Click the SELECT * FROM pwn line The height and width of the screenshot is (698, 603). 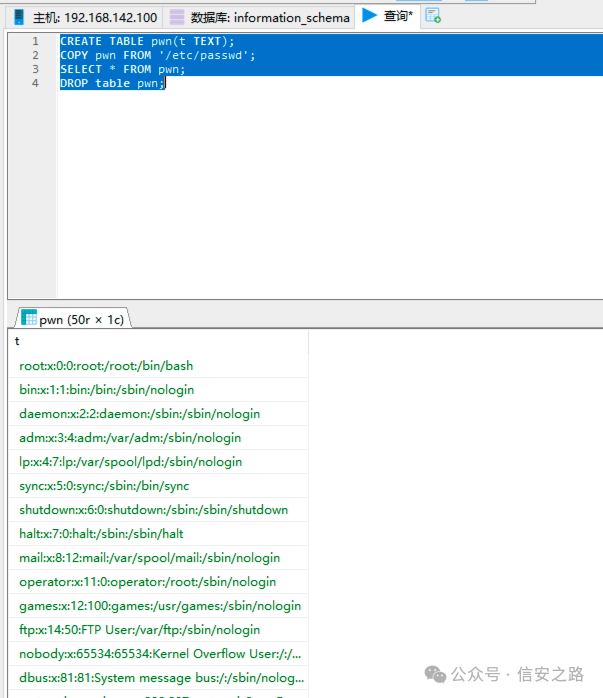[x=122, y=69]
